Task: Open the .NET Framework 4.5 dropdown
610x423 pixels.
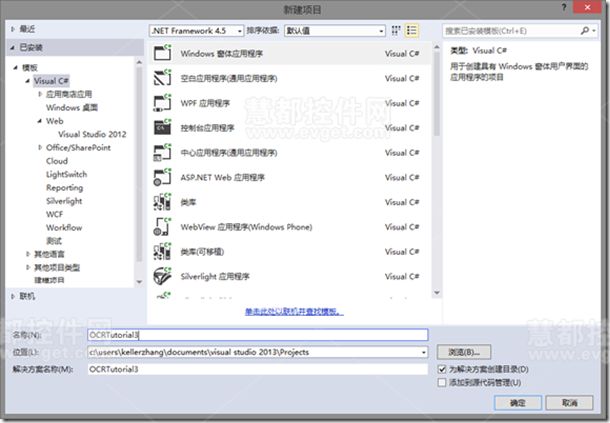Action: 196,30
